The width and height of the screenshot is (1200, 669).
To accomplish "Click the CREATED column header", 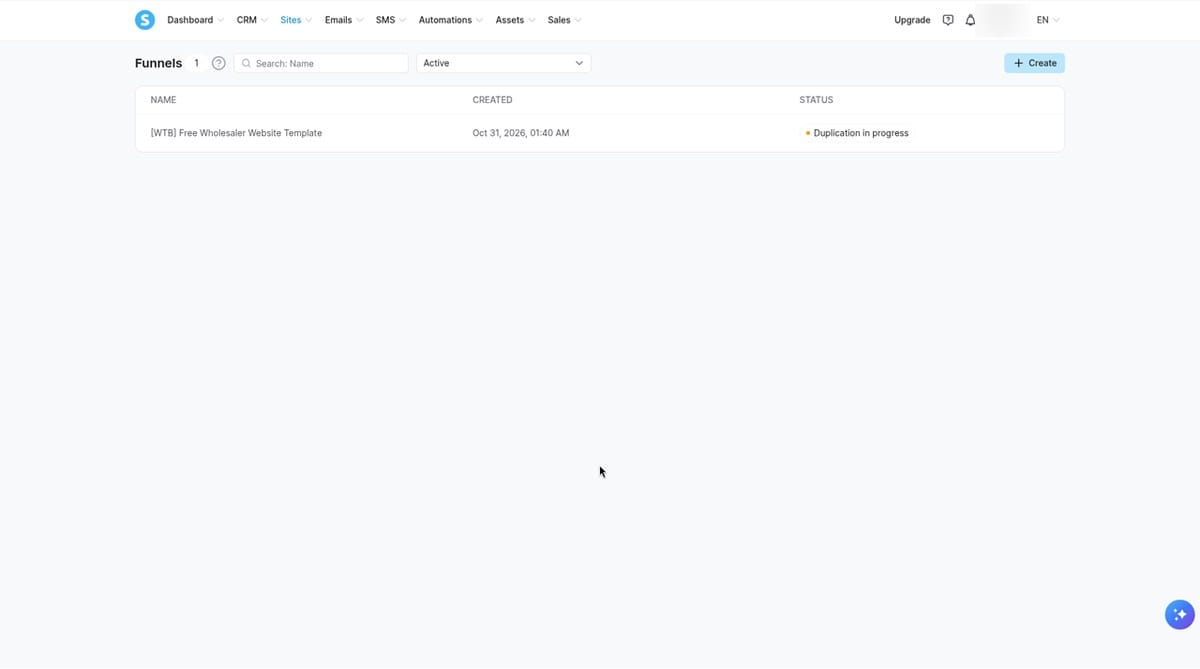I will click(x=492, y=100).
